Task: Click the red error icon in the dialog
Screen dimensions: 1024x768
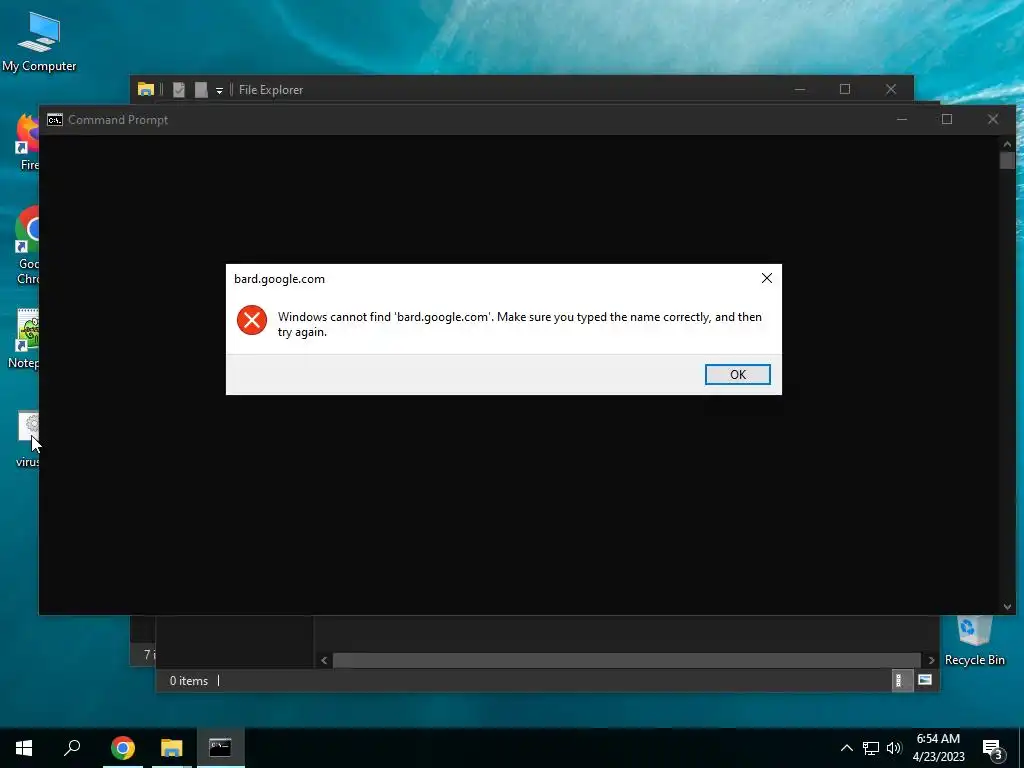Action: coord(251,320)
